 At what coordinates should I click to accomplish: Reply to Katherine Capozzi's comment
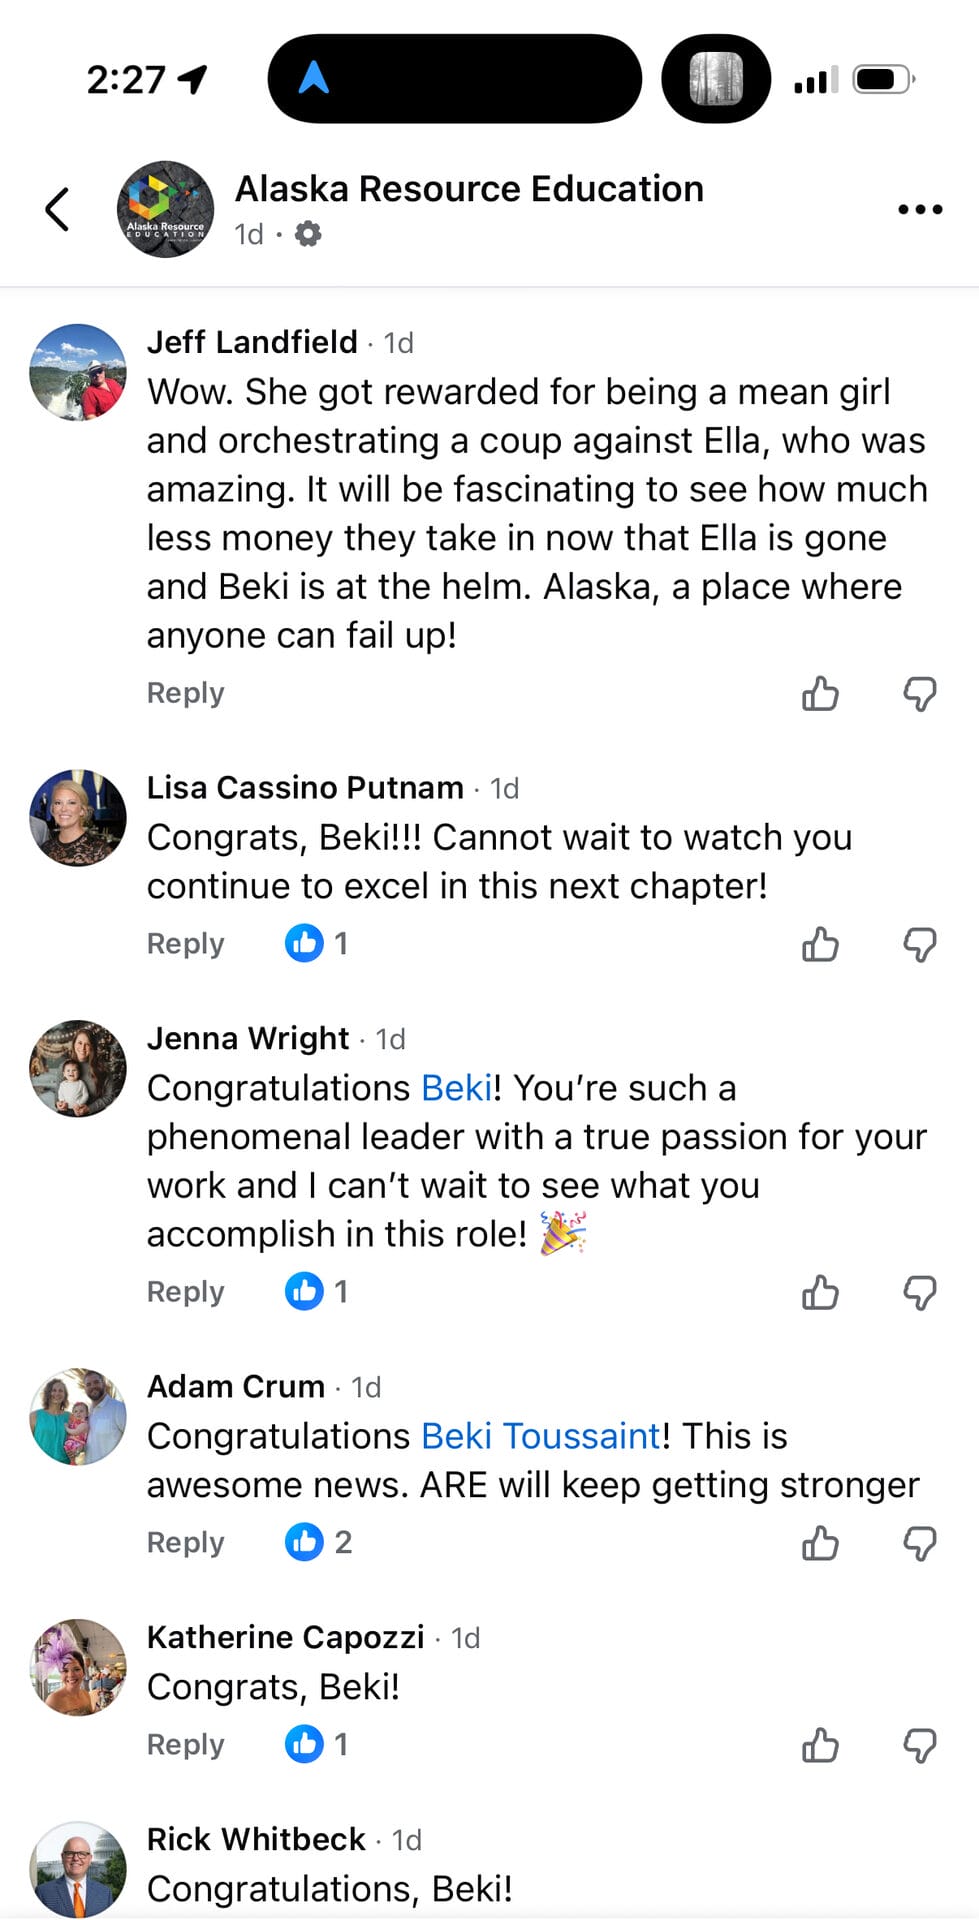pyautogui.click(x=186, y=1745)
